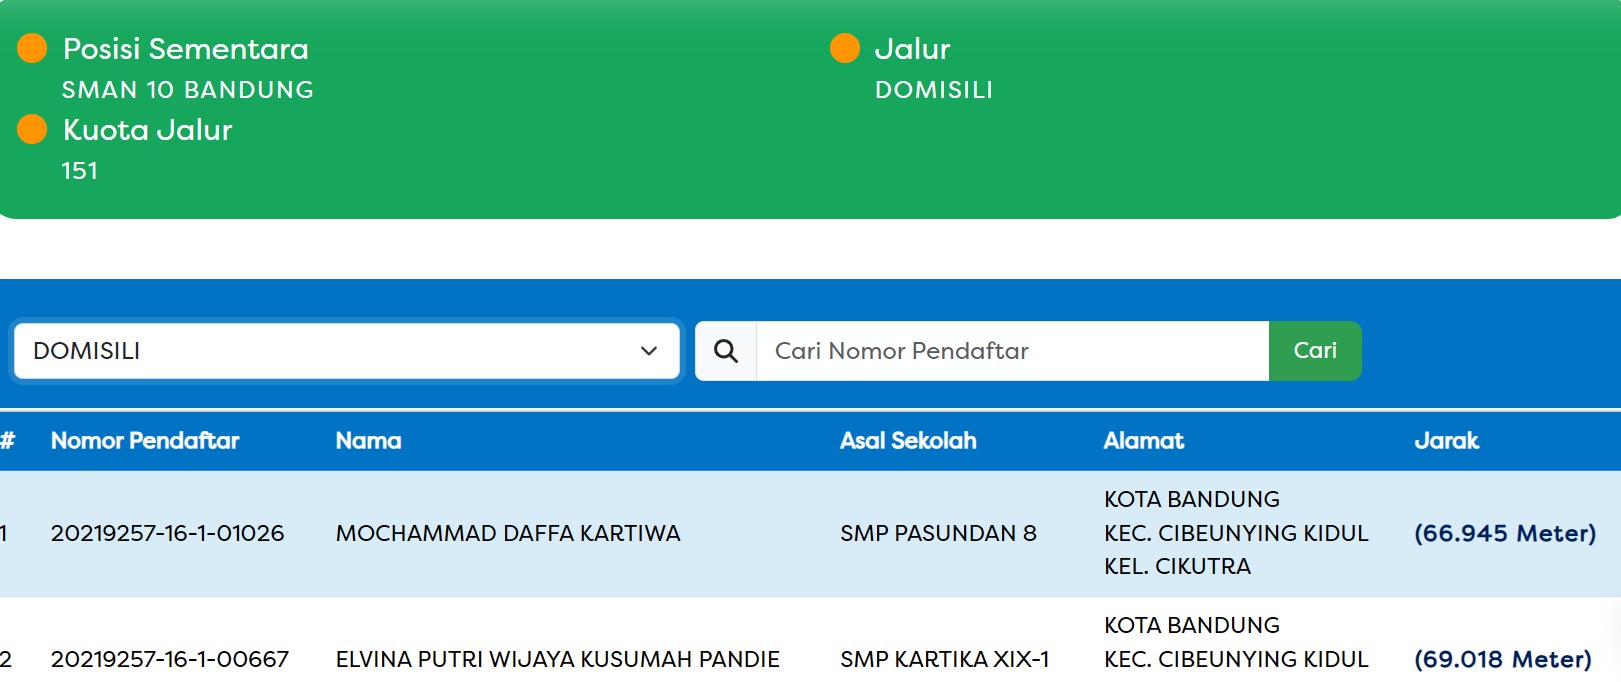1621x682 pixels.
Task: Click orange bullet beside Kuota Jalur
Action: [32, 129]
